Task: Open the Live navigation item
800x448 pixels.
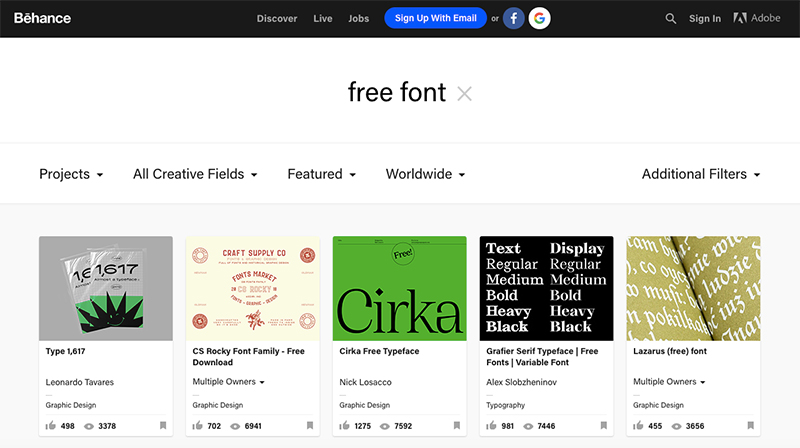Action: pos(322,18)
